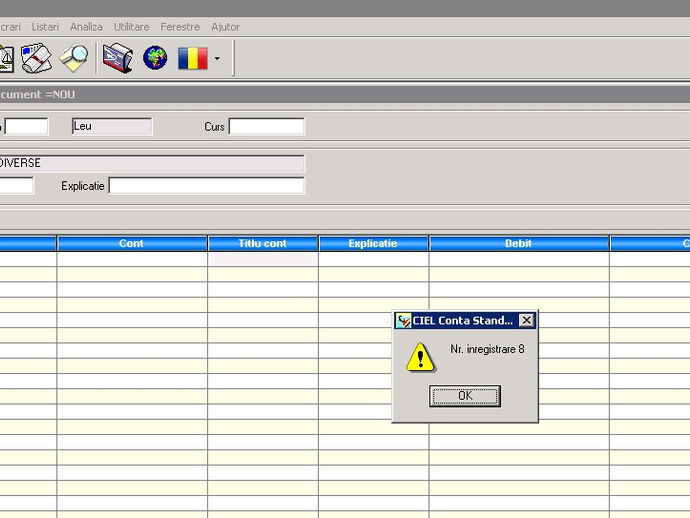The width and height of the screenshot is (690, 518).
Task: Click the Cont column header
Action: tap(132, 243)
